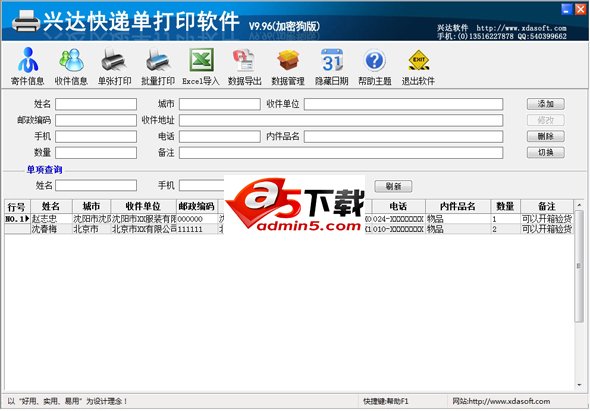590x411 pixels.
Task: Focus the 电话 input field
Action: pos(220,137)
